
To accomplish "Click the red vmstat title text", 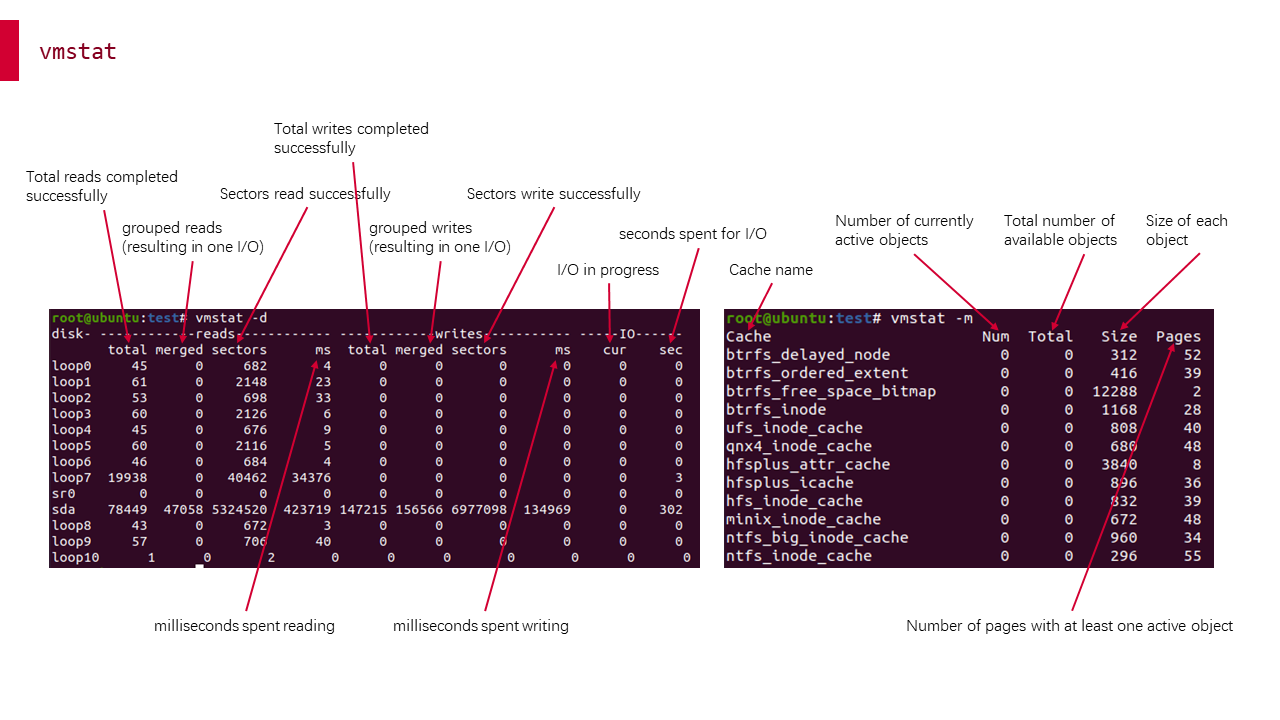I will click(77, 51).
